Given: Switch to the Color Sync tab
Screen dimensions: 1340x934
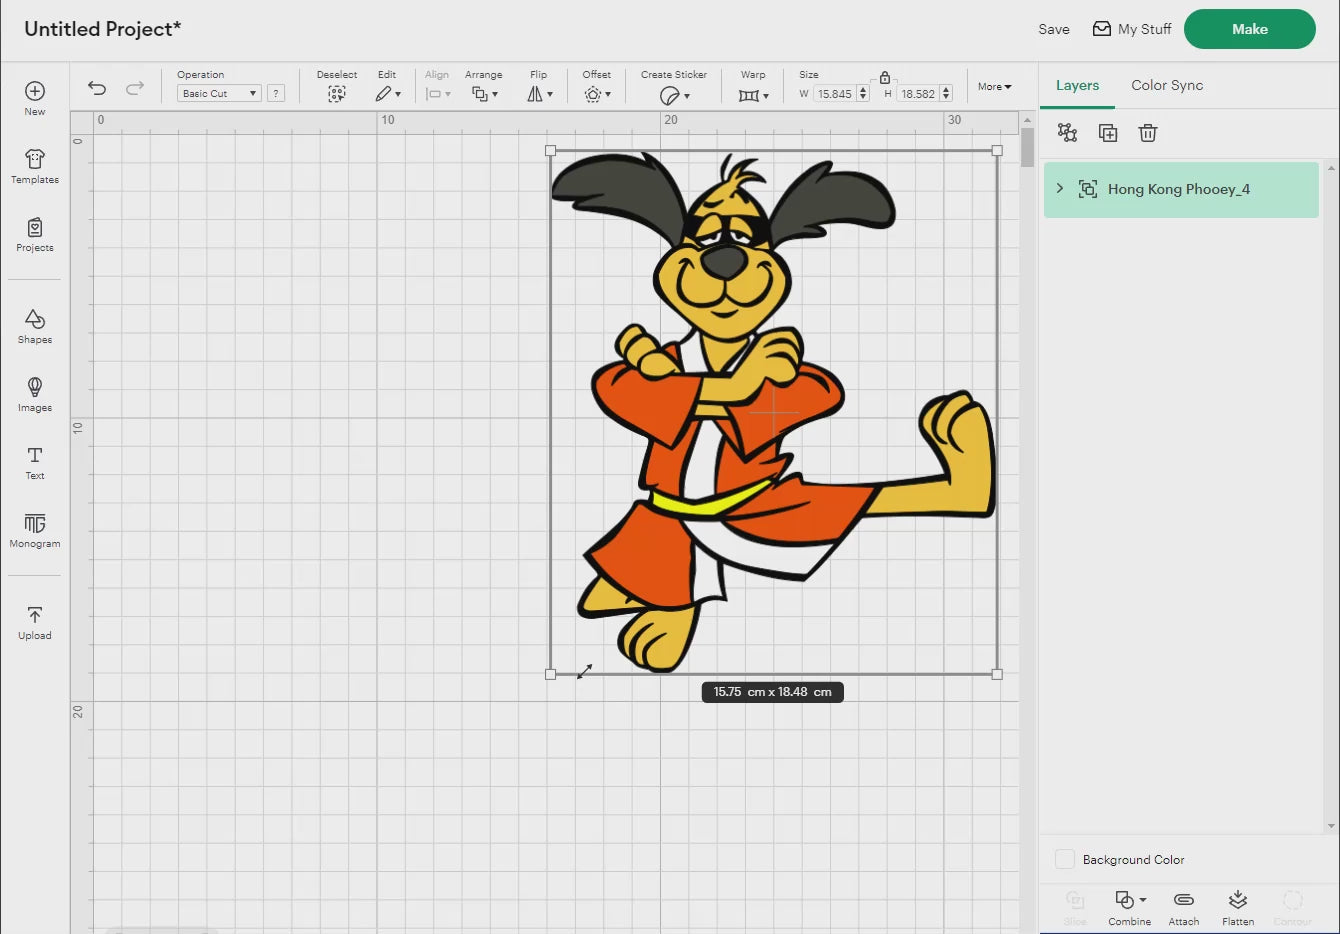Looking at the screenshot, I should (x=1167, y=86).
